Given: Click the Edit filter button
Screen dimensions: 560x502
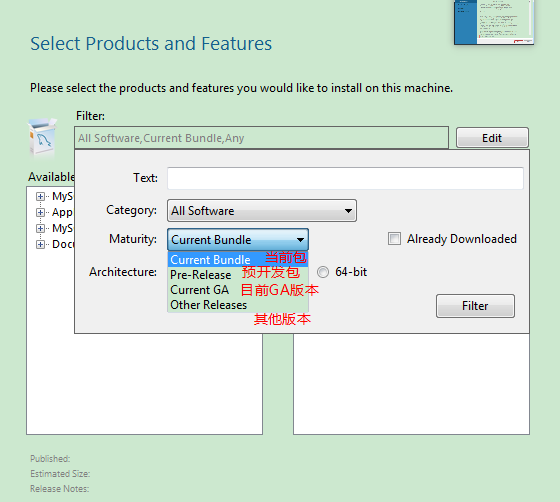Looking at the screenshot, I should click(492, 138).
